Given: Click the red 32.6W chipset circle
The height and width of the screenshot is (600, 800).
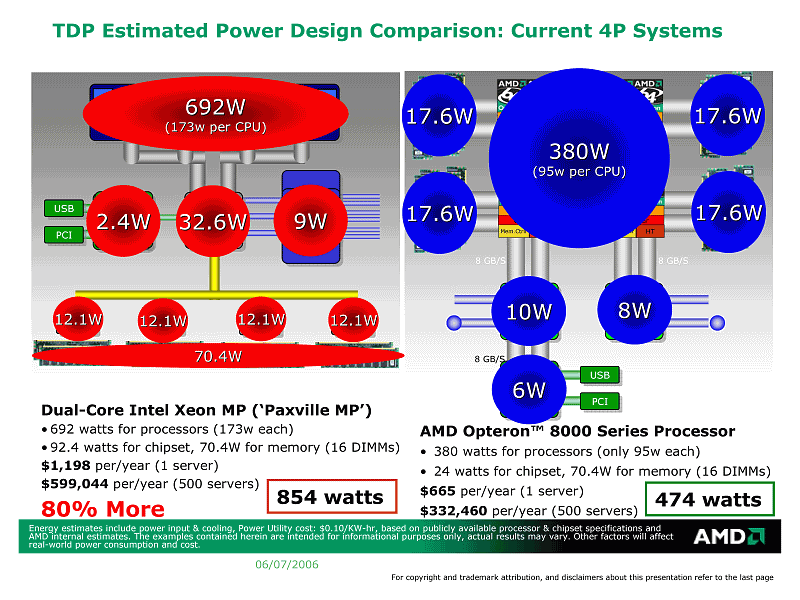Looking at the screenshot, I should [x=213, y=221].
